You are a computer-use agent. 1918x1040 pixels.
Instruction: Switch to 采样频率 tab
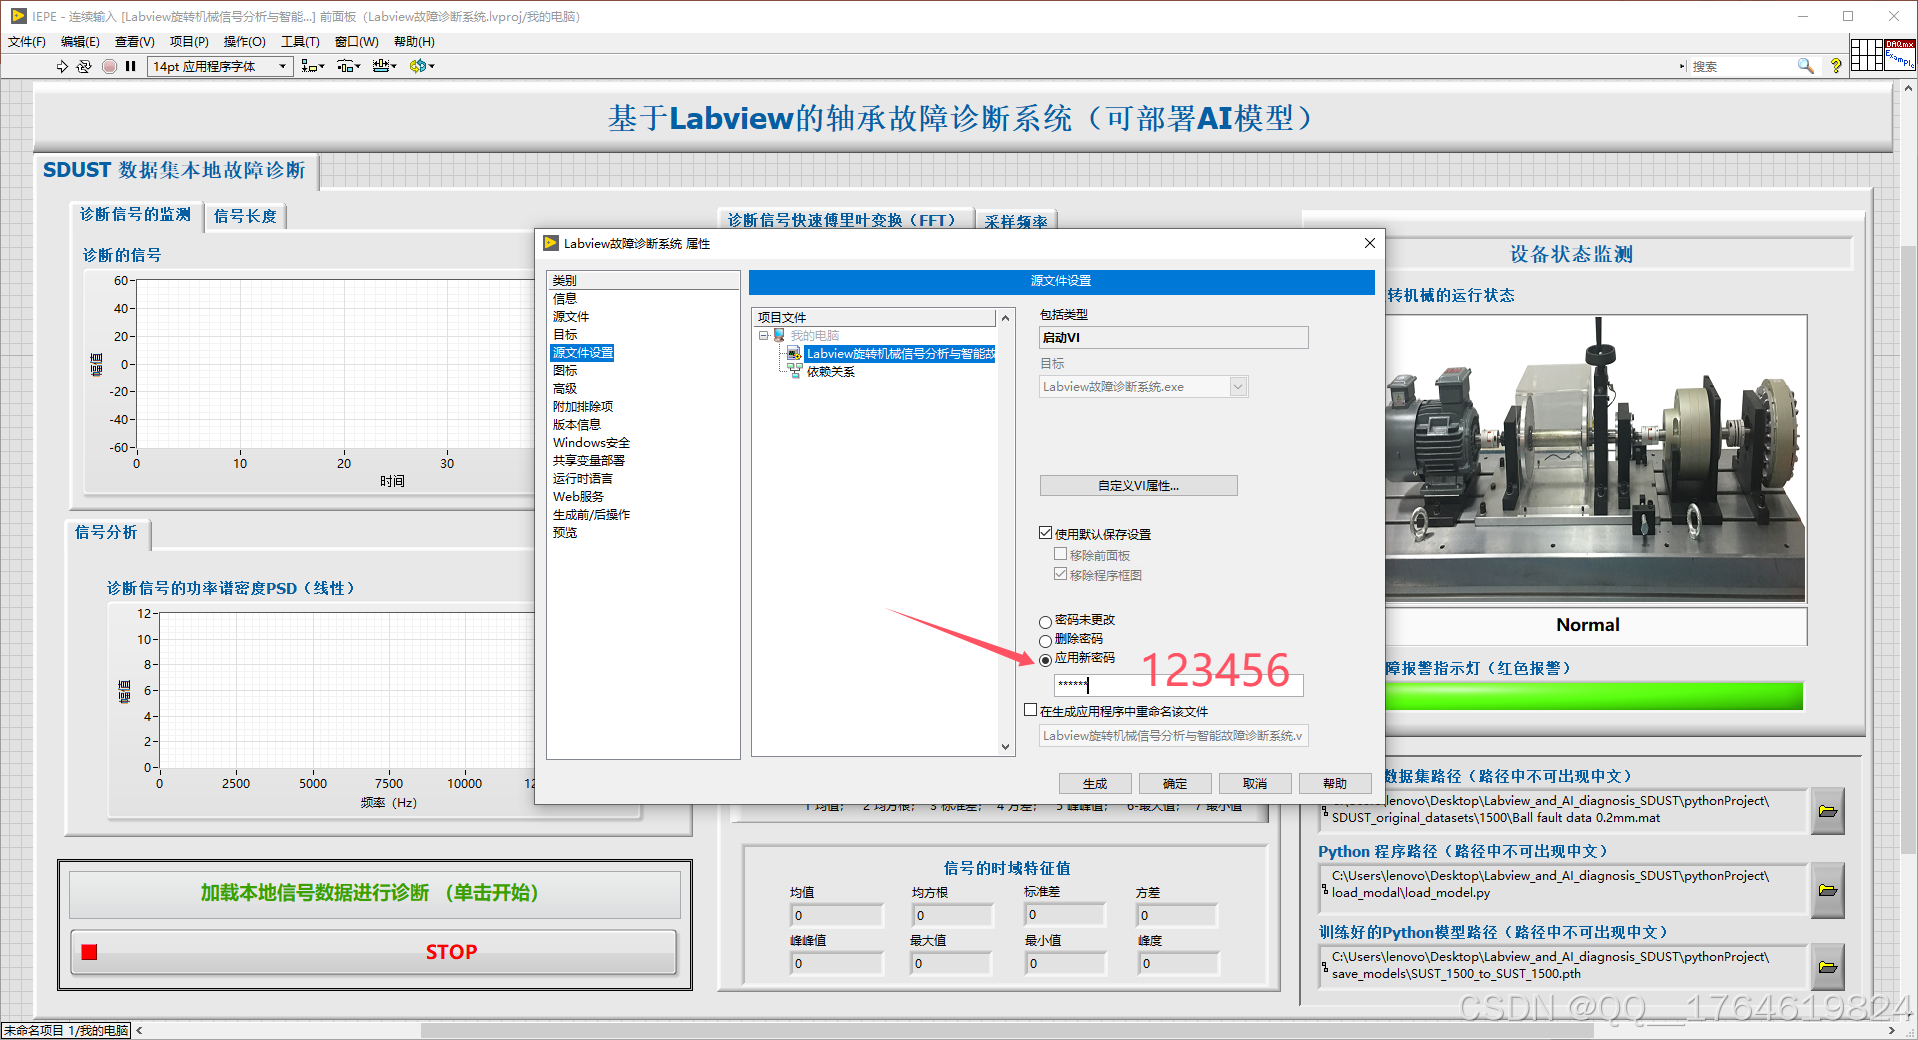[1016, 221]
